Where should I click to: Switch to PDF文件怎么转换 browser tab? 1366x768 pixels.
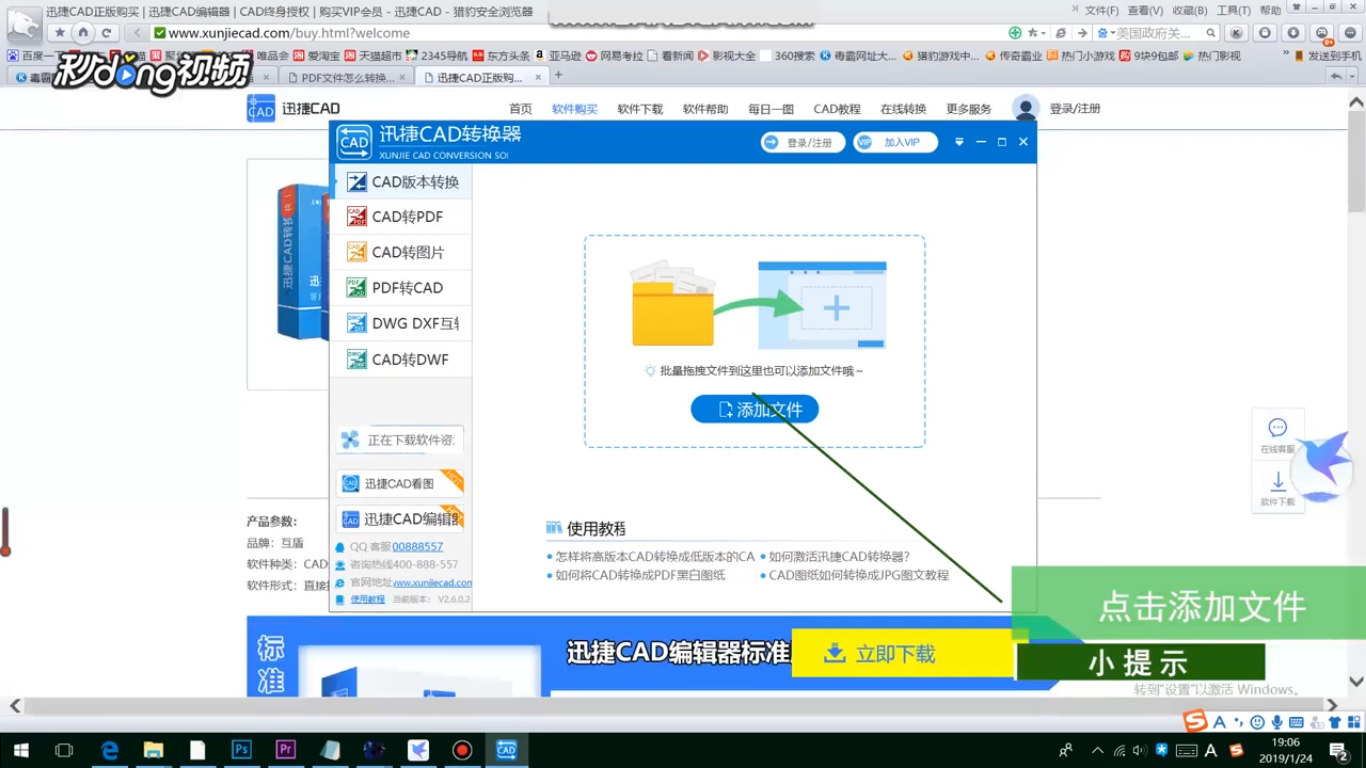pyautogui.click(x=346, y=77)
